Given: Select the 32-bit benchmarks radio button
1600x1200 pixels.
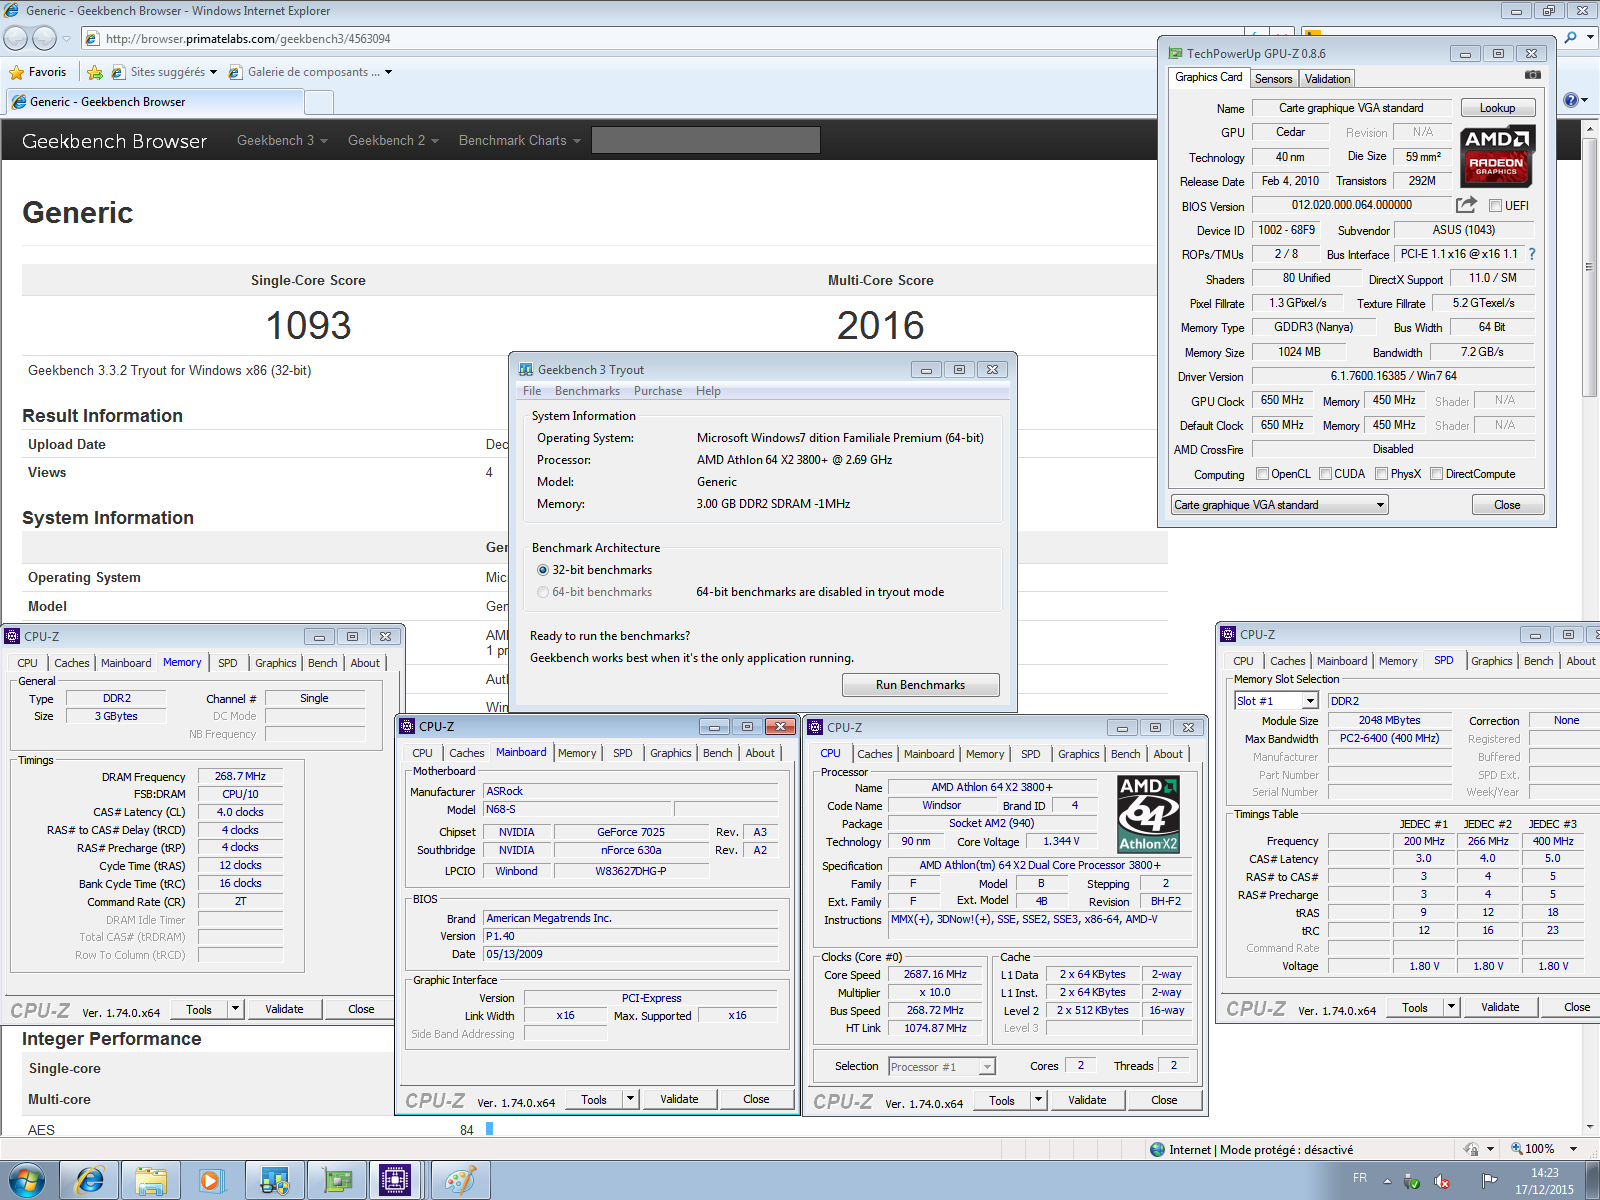Looking at the screenshot, I should tap(543, 570).
